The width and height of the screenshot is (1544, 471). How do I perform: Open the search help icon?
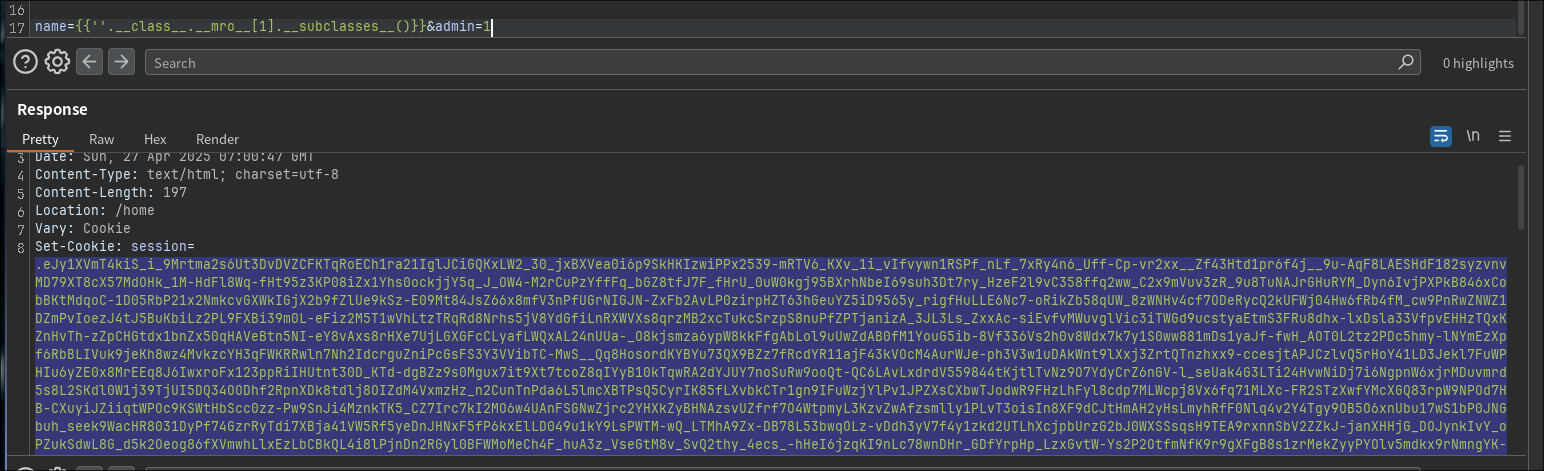(x=26, y=62)
